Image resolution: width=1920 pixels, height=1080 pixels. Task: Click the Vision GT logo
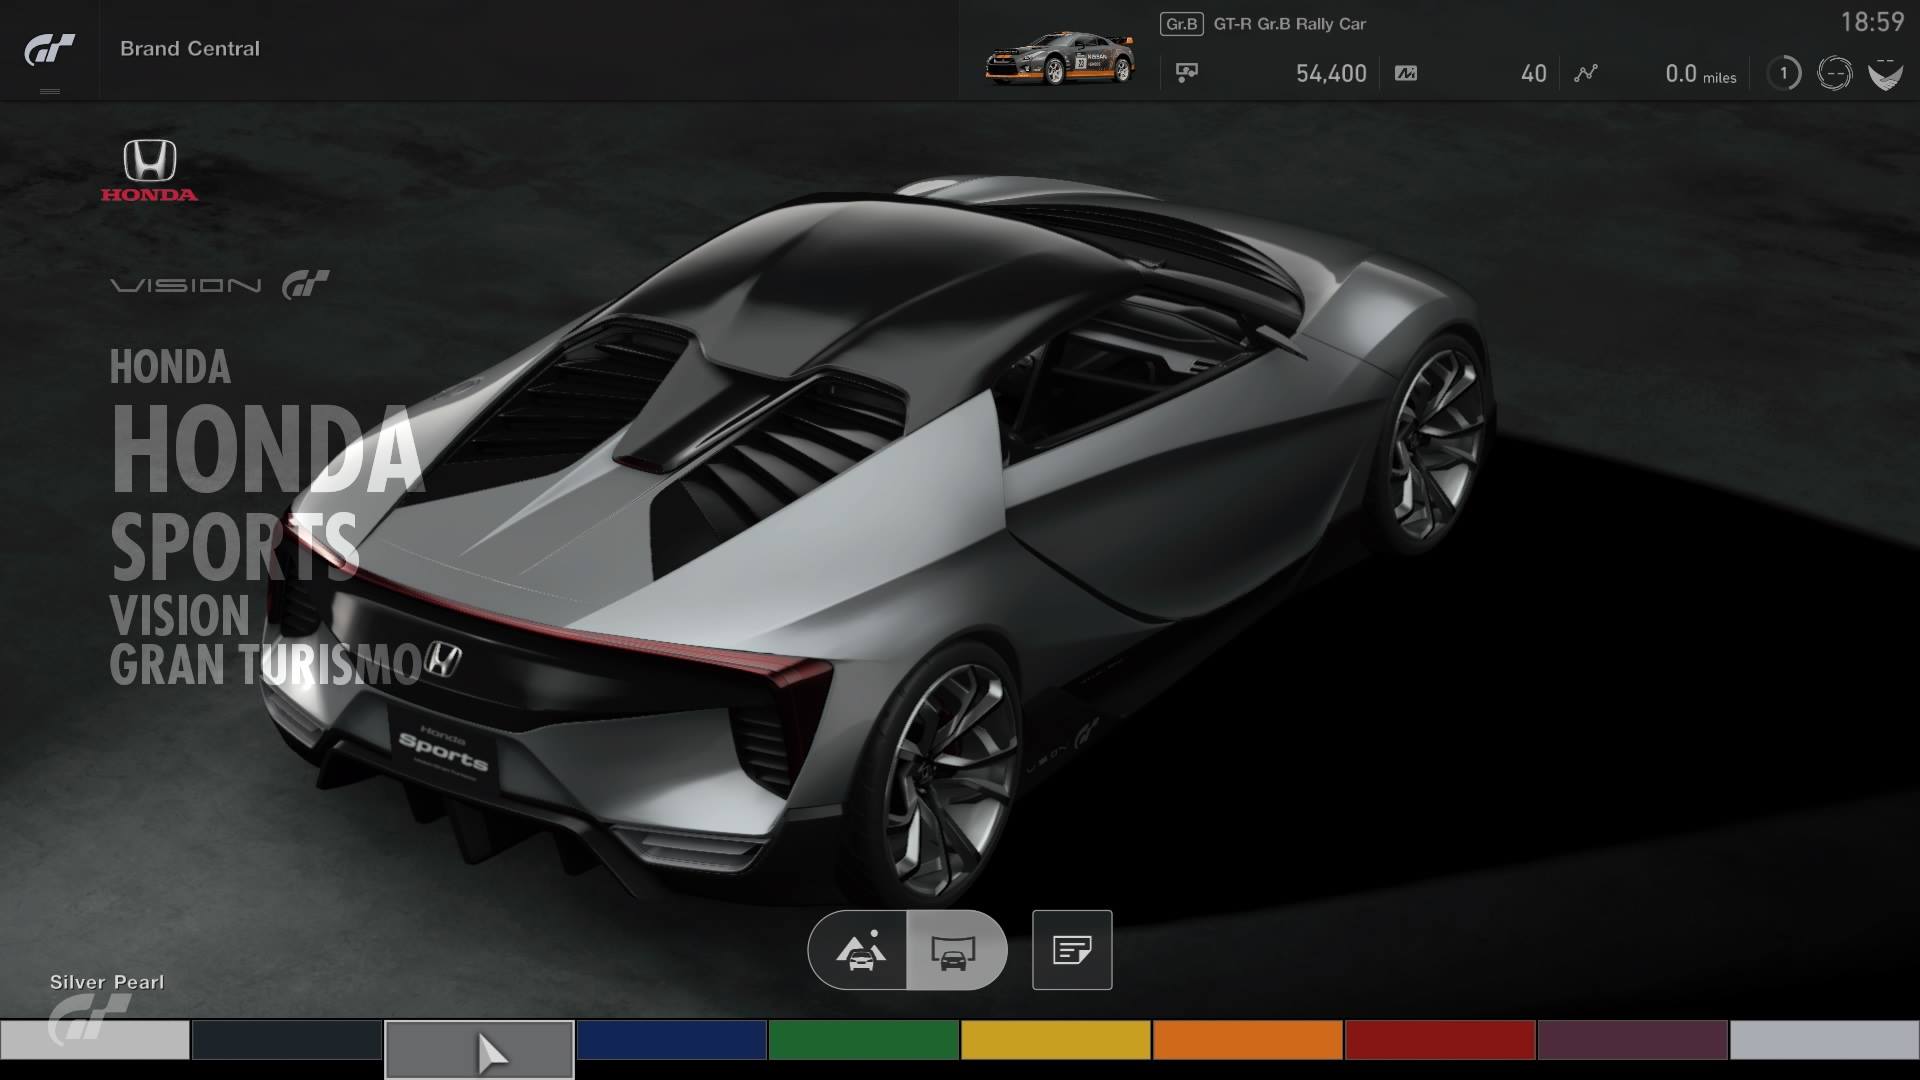[219, 285]
